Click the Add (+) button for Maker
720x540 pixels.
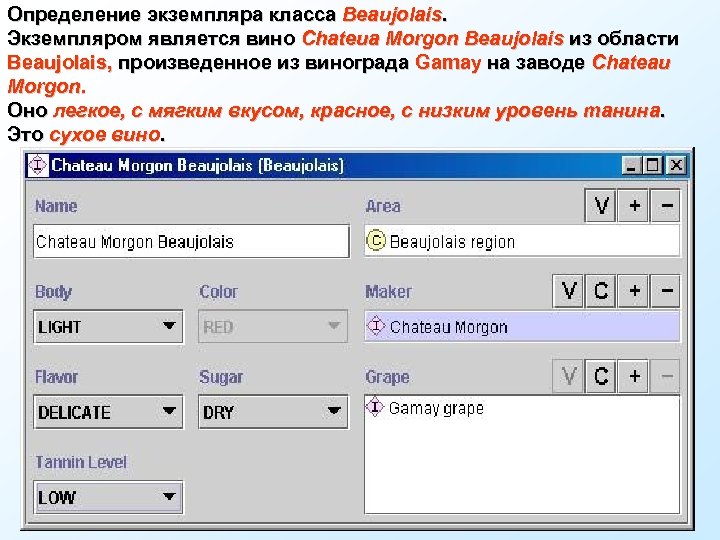634,291
